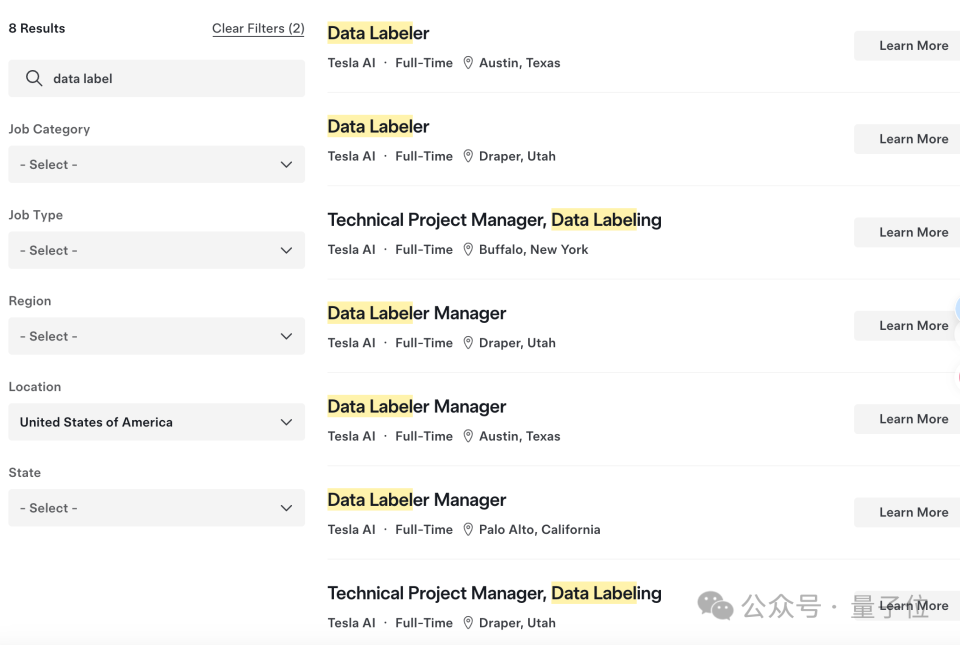Click the WeChat logo in watermark
Viewport: 960px width, 645px height.
click(715, 606)
